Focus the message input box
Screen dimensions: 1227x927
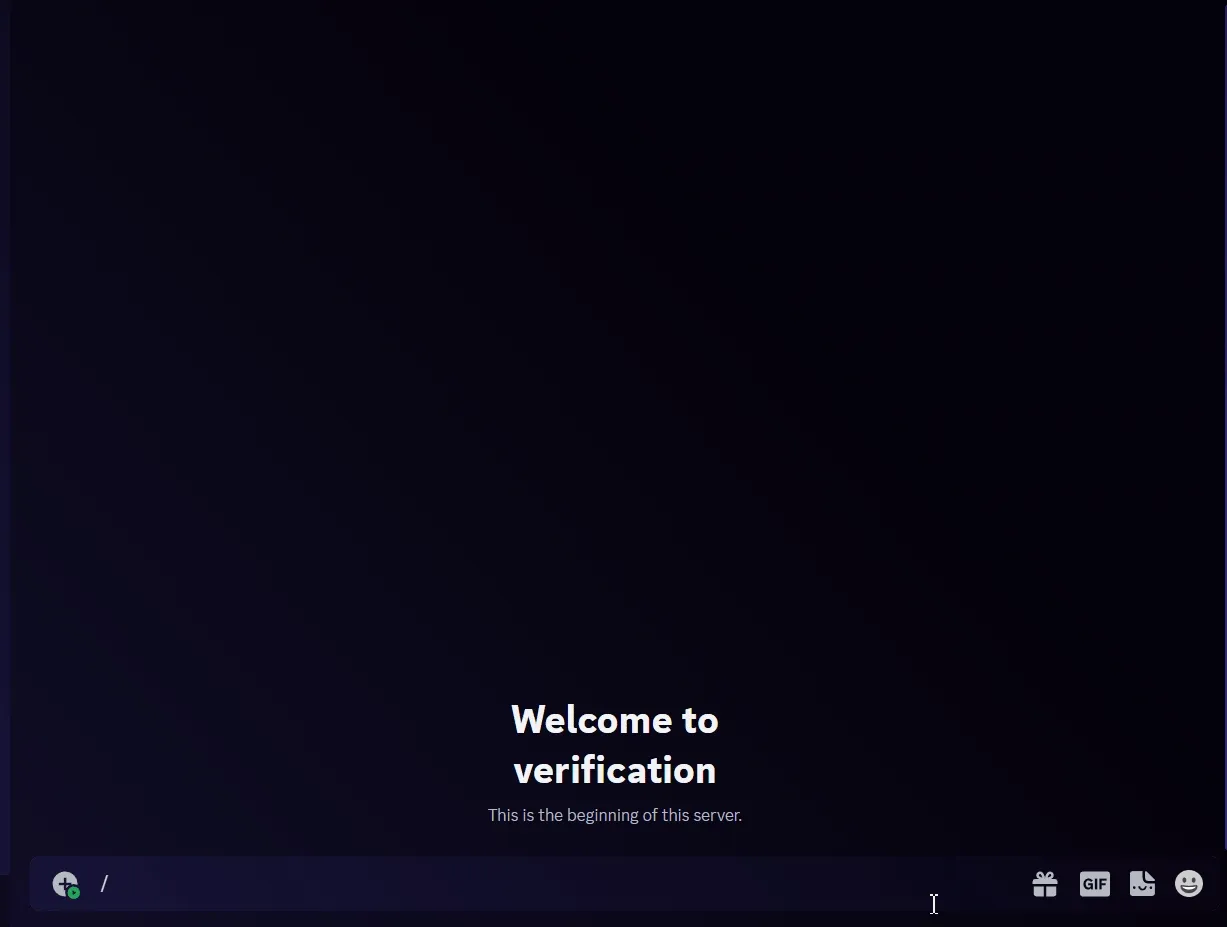click(500, 884)
